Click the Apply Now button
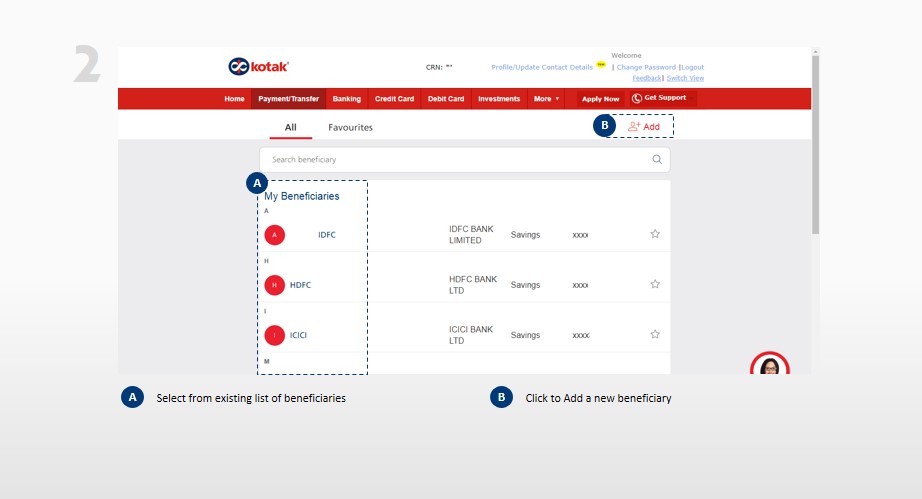The height and width of the screenshot is (499, 922). click(600, 99)
